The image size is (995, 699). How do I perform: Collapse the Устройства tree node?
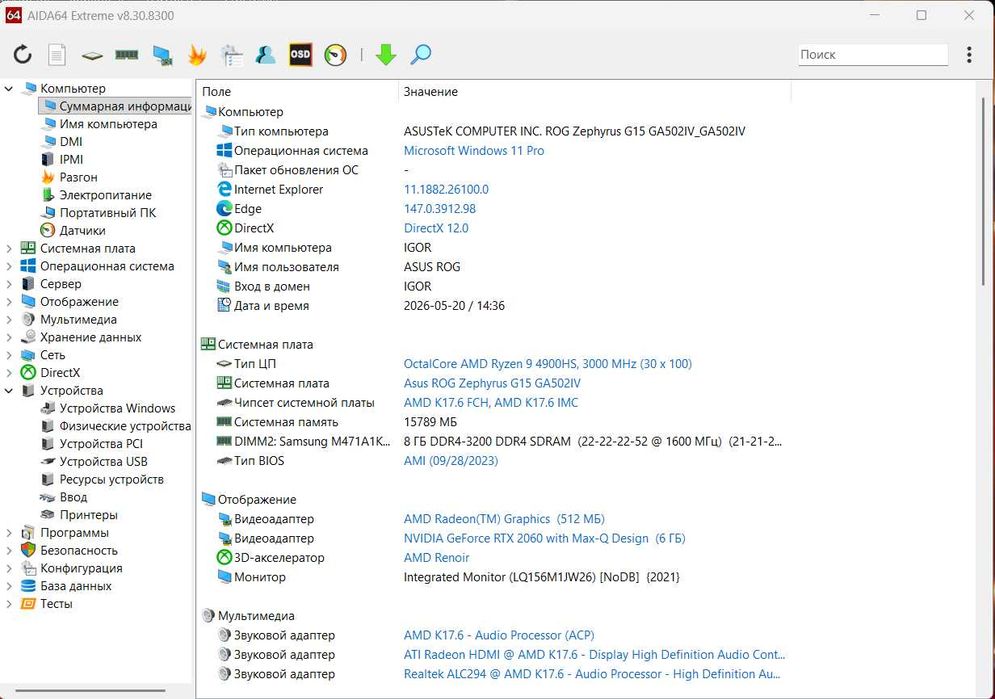pos(9,391)
